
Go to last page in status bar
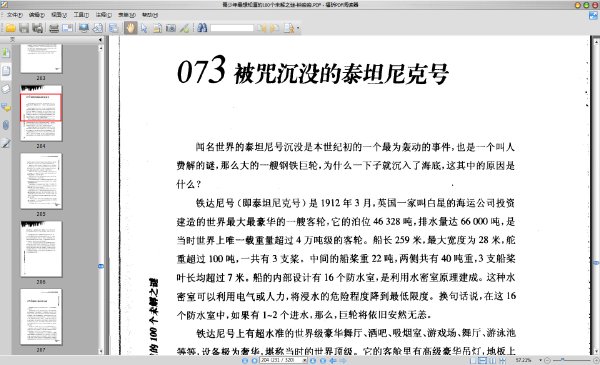(x=323, y=361)
